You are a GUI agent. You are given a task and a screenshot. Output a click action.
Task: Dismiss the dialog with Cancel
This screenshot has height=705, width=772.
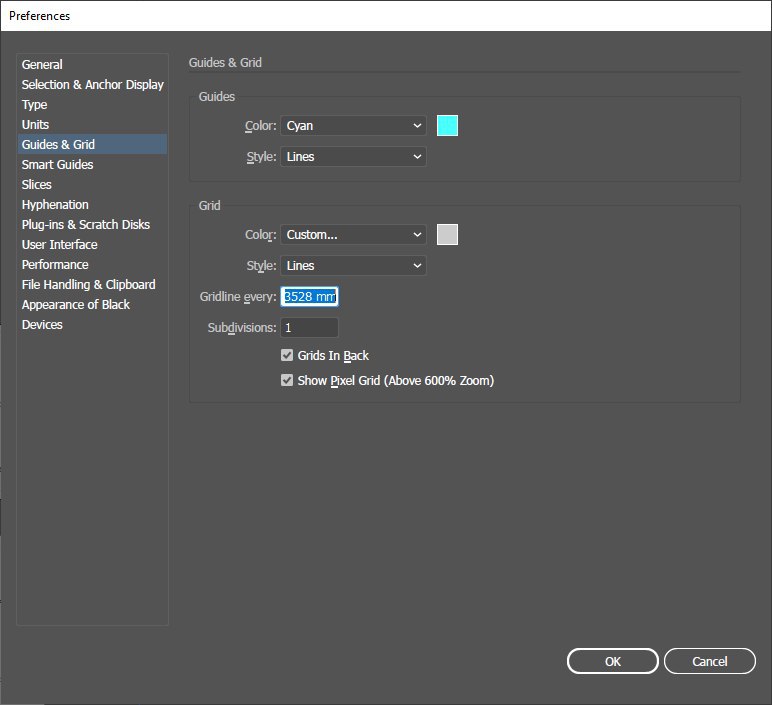coord(709,661)
